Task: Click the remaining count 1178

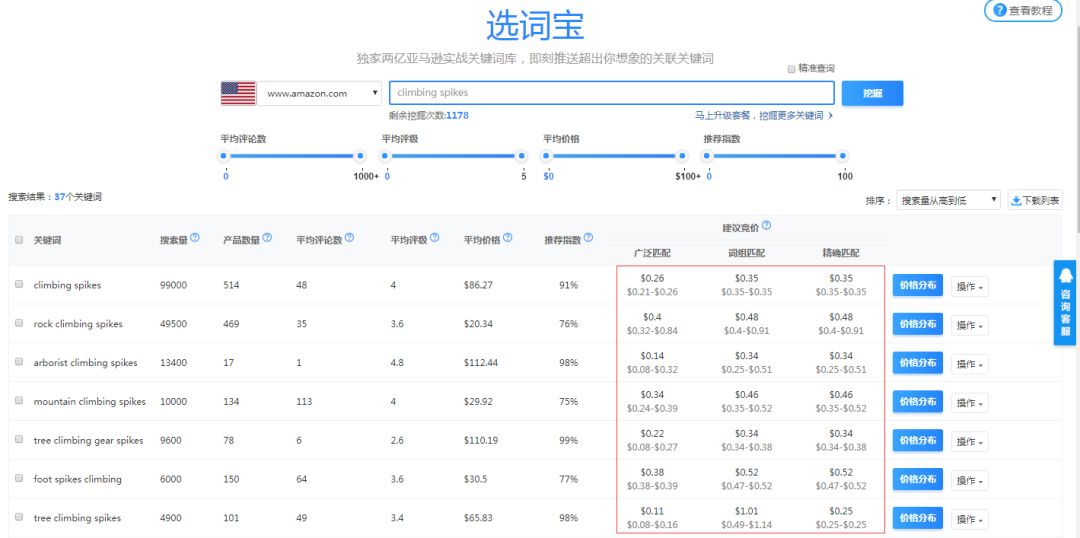Action: (x=457, y=116)
